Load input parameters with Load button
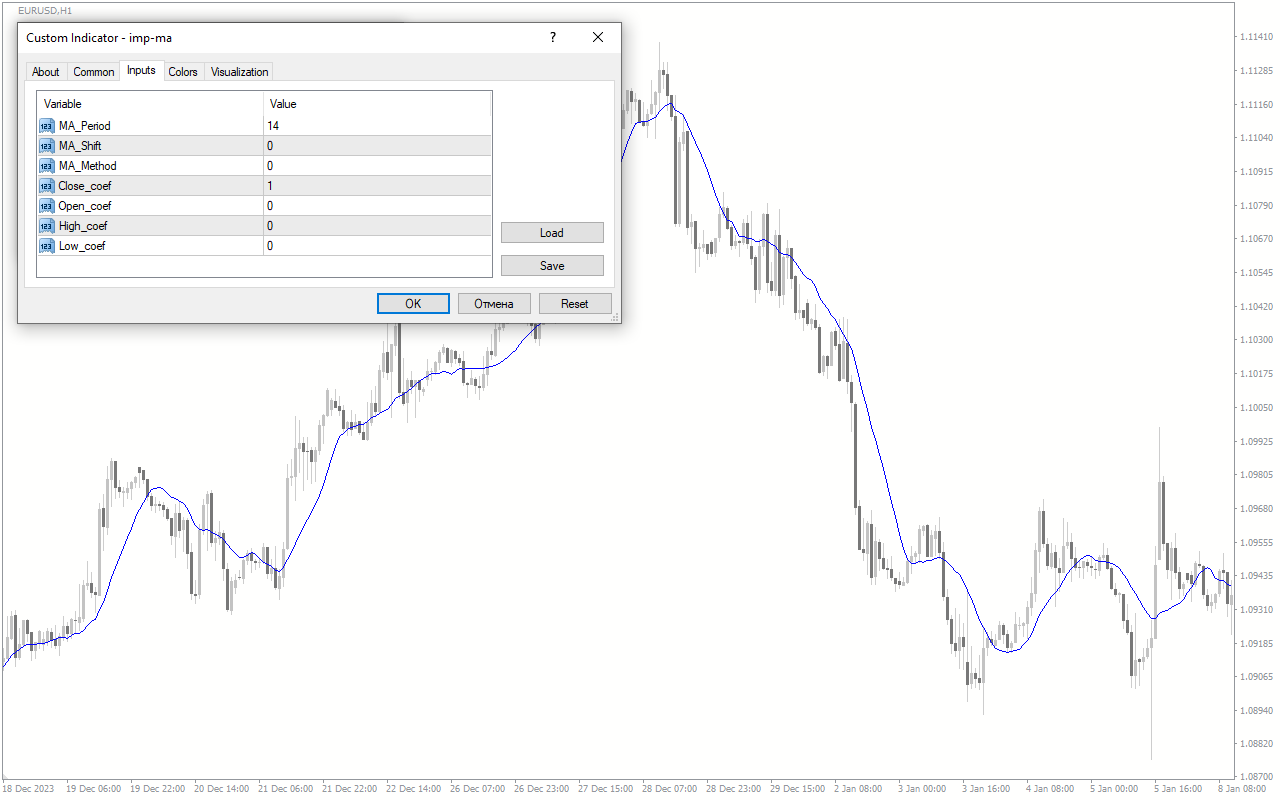The image size is (1280, 800). [x=552, y=233]
